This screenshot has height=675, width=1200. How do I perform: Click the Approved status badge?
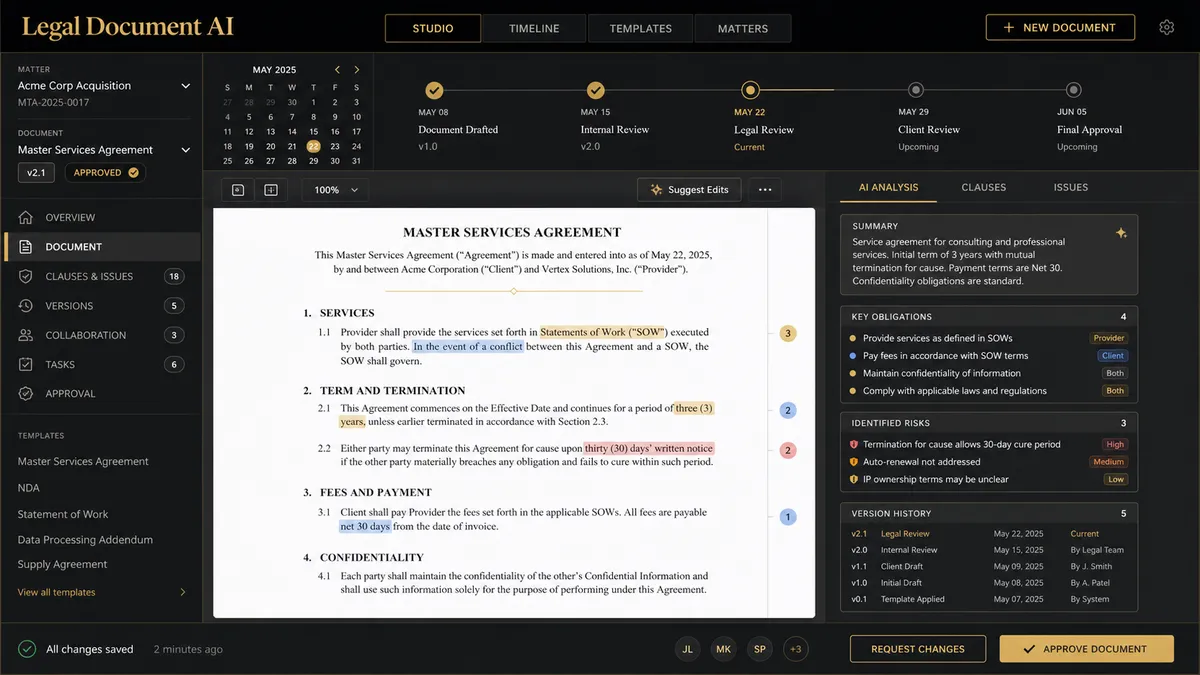click(x=105, y=172)
